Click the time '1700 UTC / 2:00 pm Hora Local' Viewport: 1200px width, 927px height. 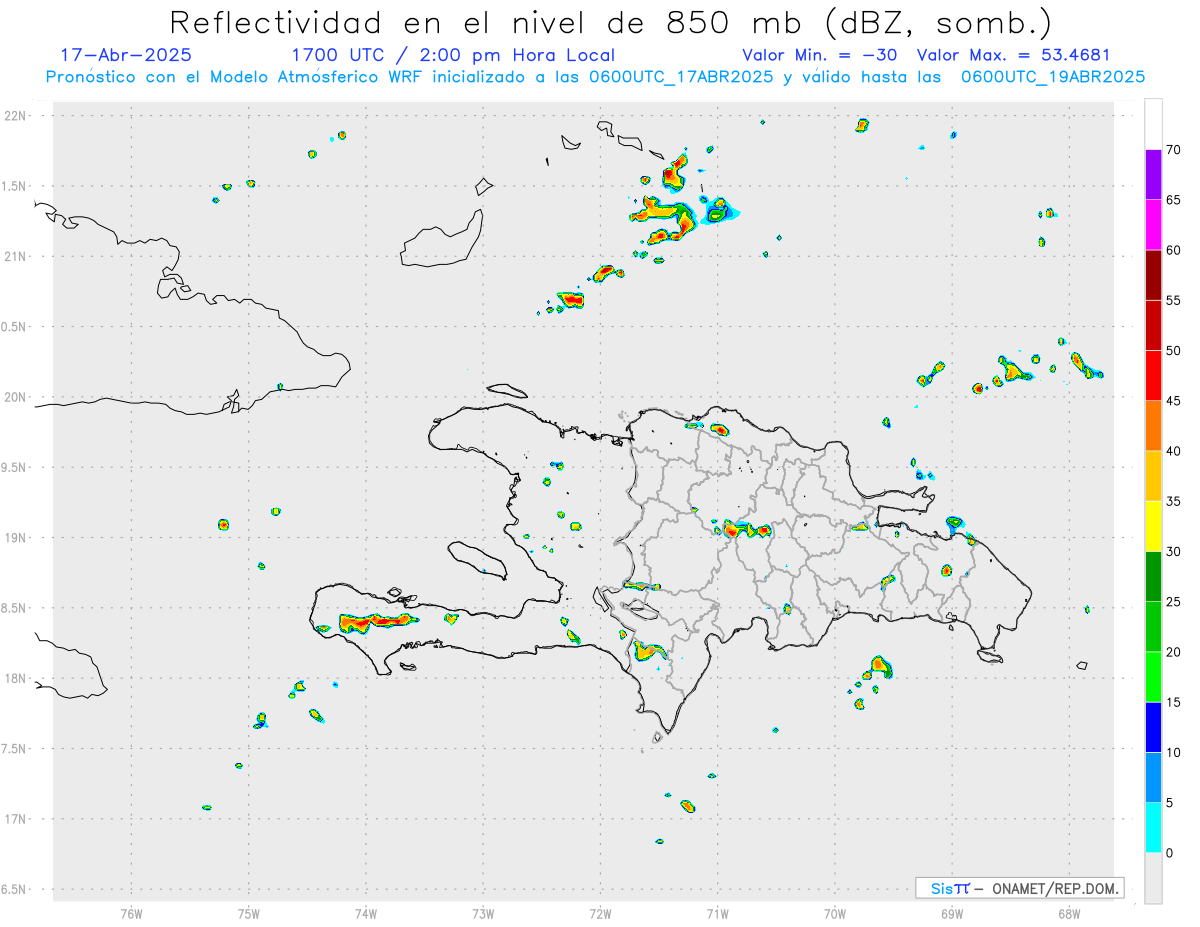coord(453,55)
